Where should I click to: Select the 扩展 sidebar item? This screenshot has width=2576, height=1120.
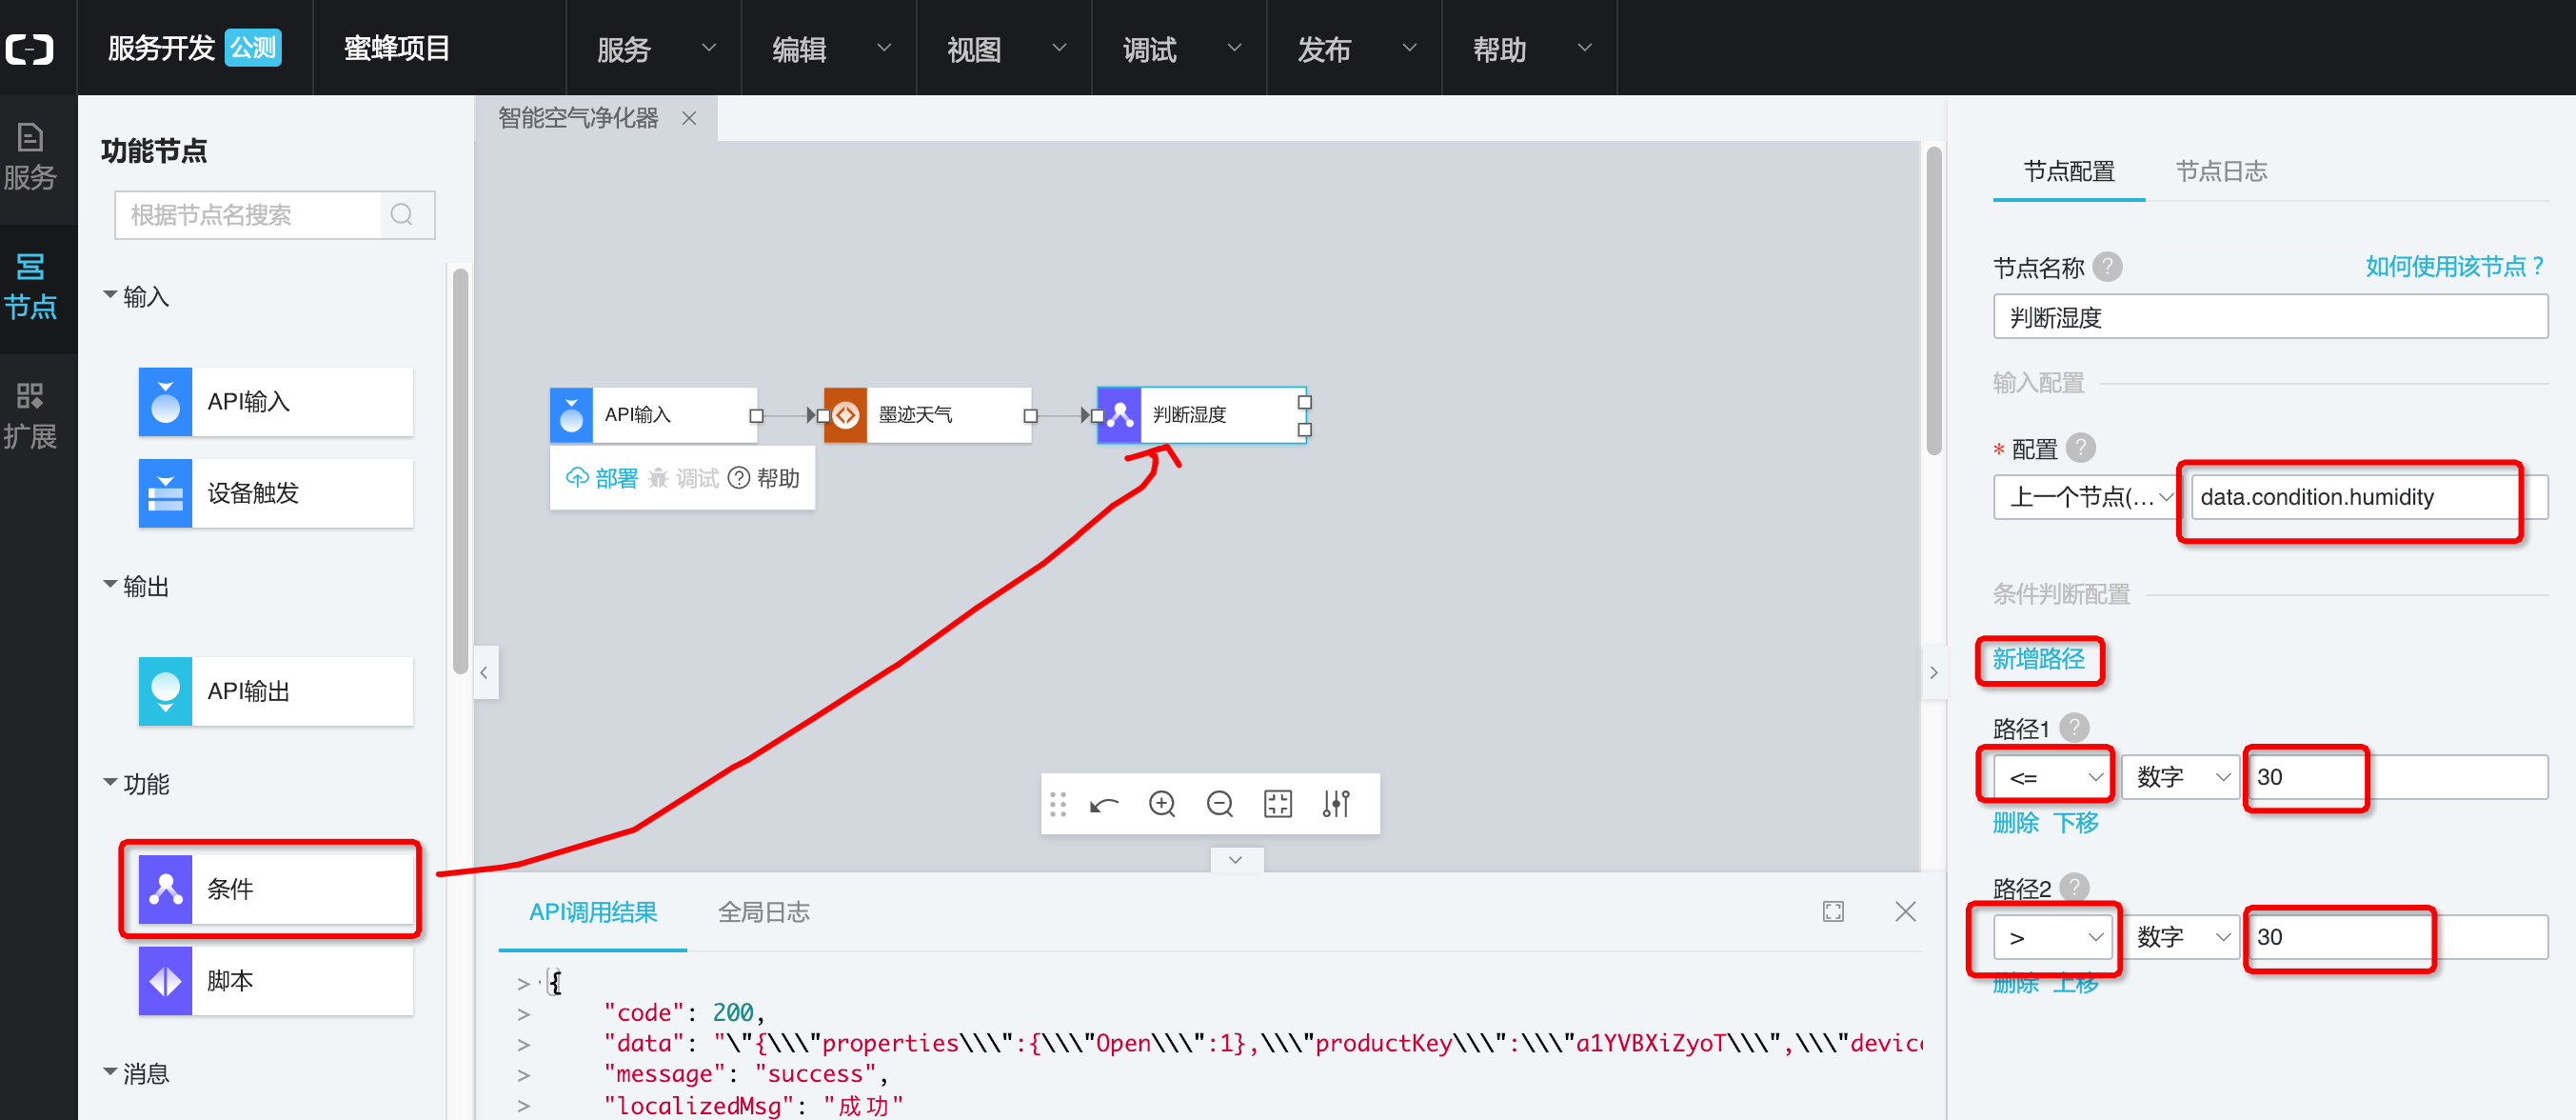pos(30,415)
